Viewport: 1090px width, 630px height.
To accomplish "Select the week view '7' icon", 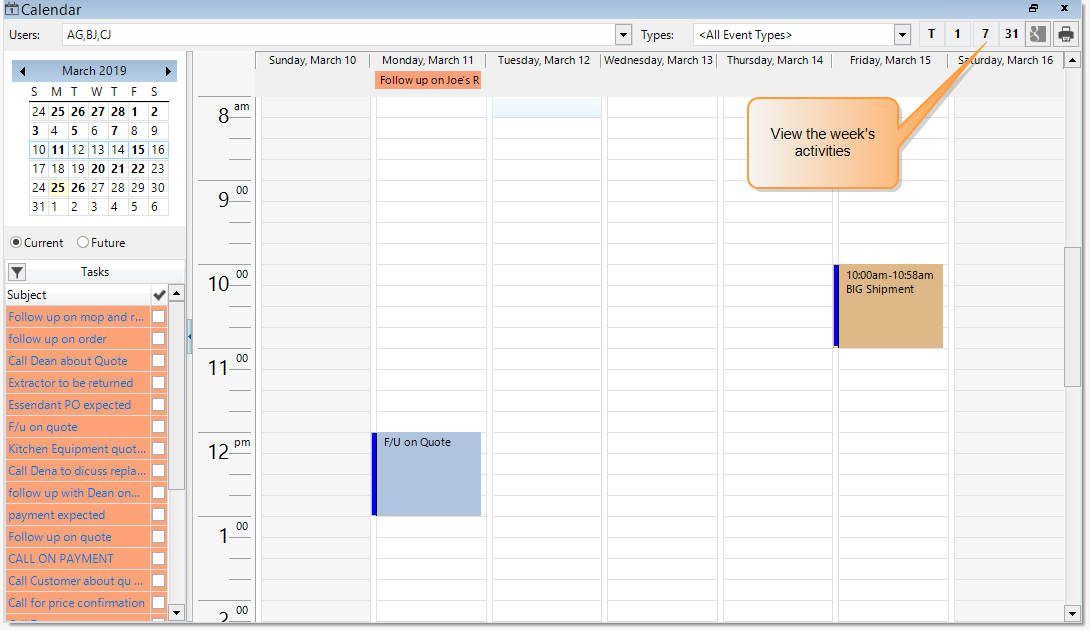I will pyautogui.click(x=984, y=33).
